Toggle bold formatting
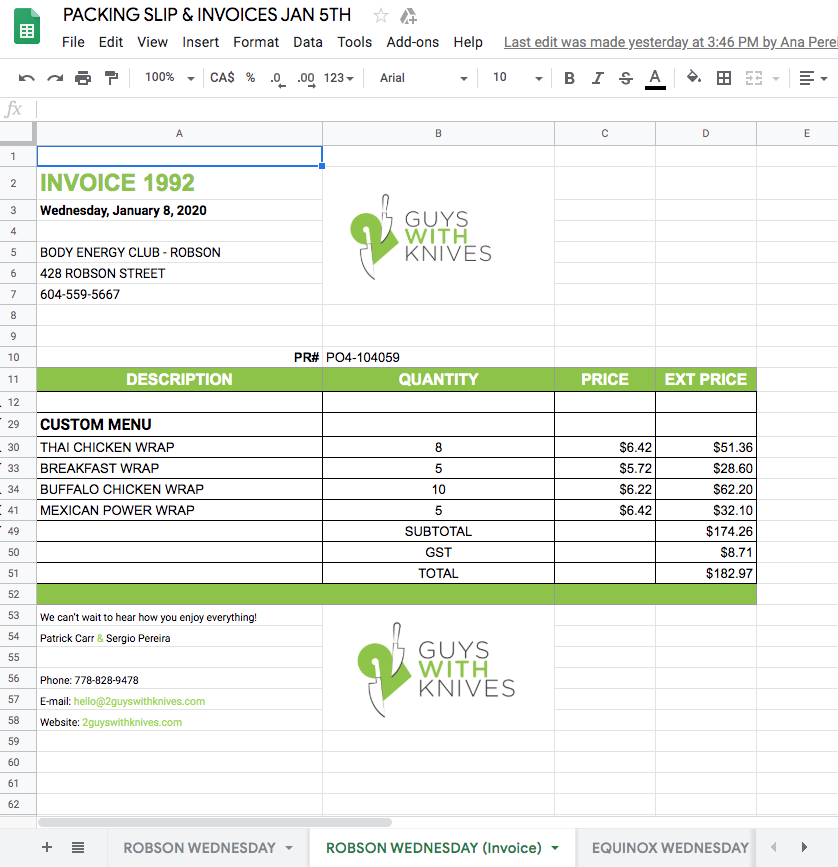Screen dimensions: 838x867 [569, 78]
